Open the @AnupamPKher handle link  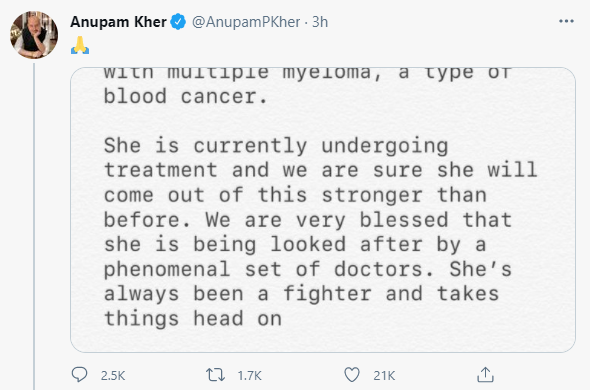click(246, 22)
